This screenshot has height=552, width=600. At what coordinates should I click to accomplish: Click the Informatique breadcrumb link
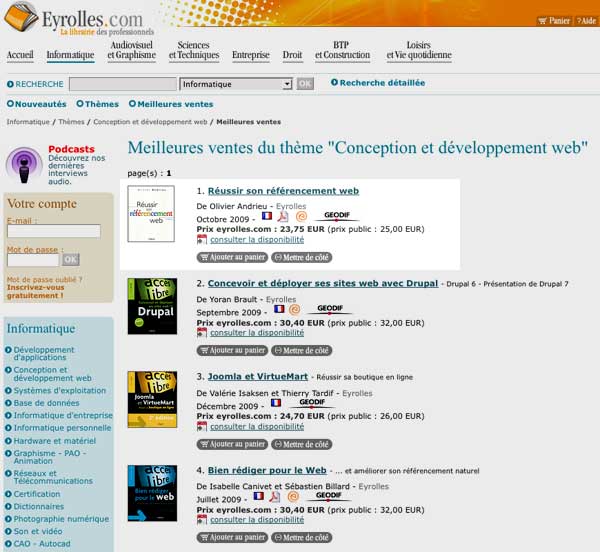[28, 122]
